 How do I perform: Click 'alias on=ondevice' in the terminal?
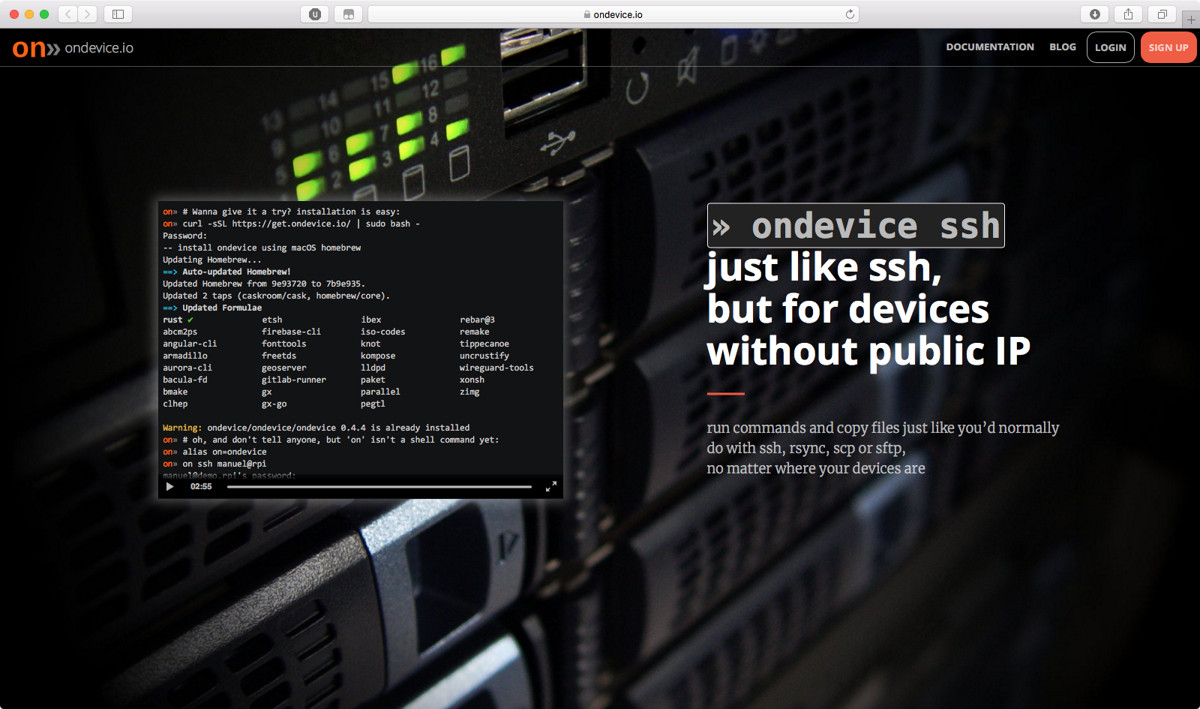(224, 452)
